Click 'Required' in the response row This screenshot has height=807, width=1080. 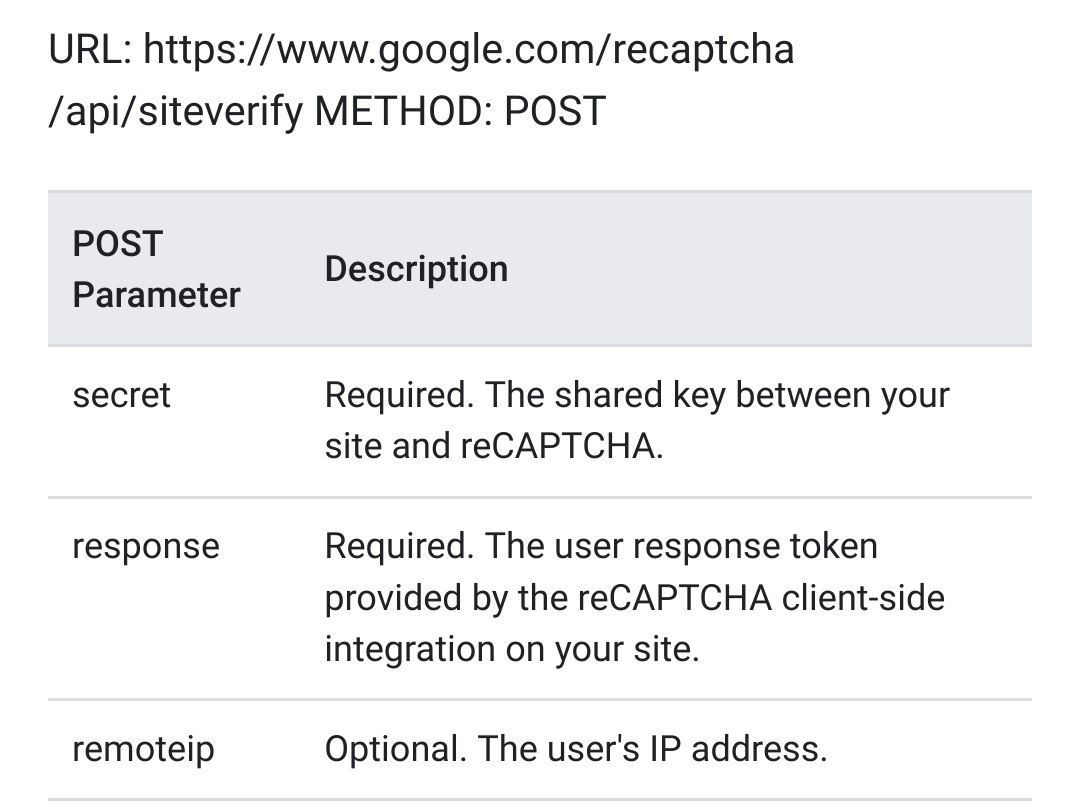(x=399, y=546)
